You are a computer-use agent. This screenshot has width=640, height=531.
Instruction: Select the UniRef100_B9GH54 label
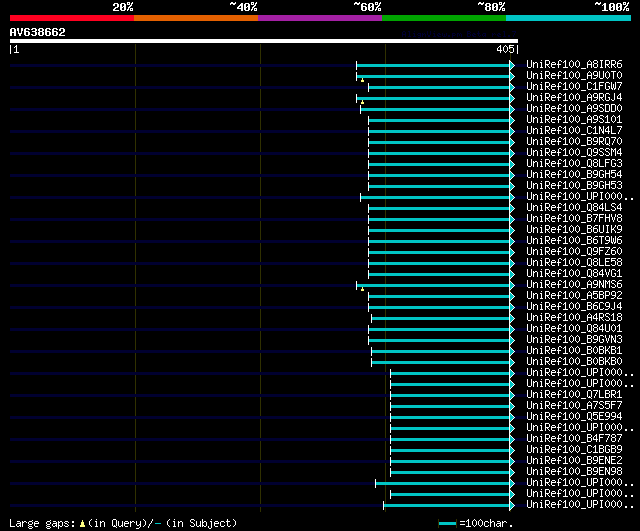coord(574,175)
